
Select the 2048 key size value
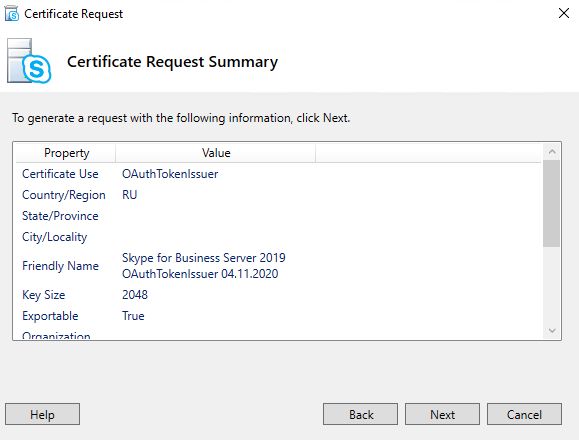pos(135,295)
